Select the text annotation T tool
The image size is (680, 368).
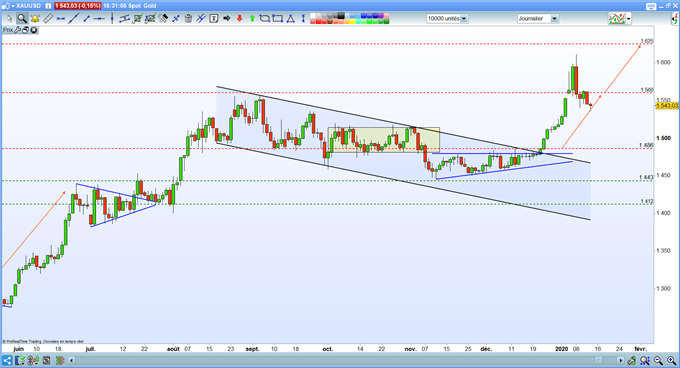(213, 19)
